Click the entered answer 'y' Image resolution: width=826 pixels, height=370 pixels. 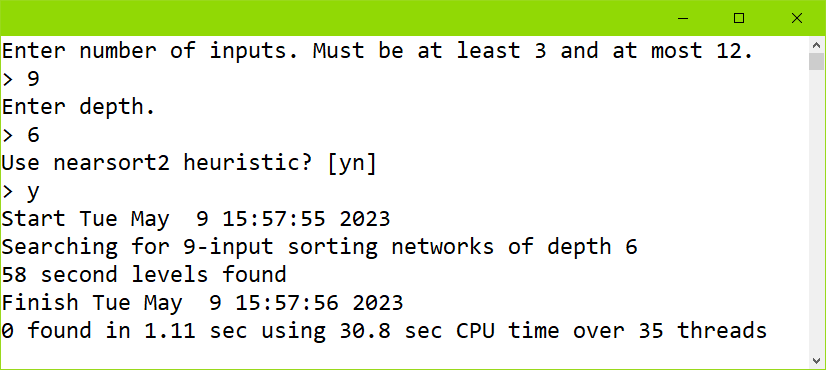tap(33, 193)
